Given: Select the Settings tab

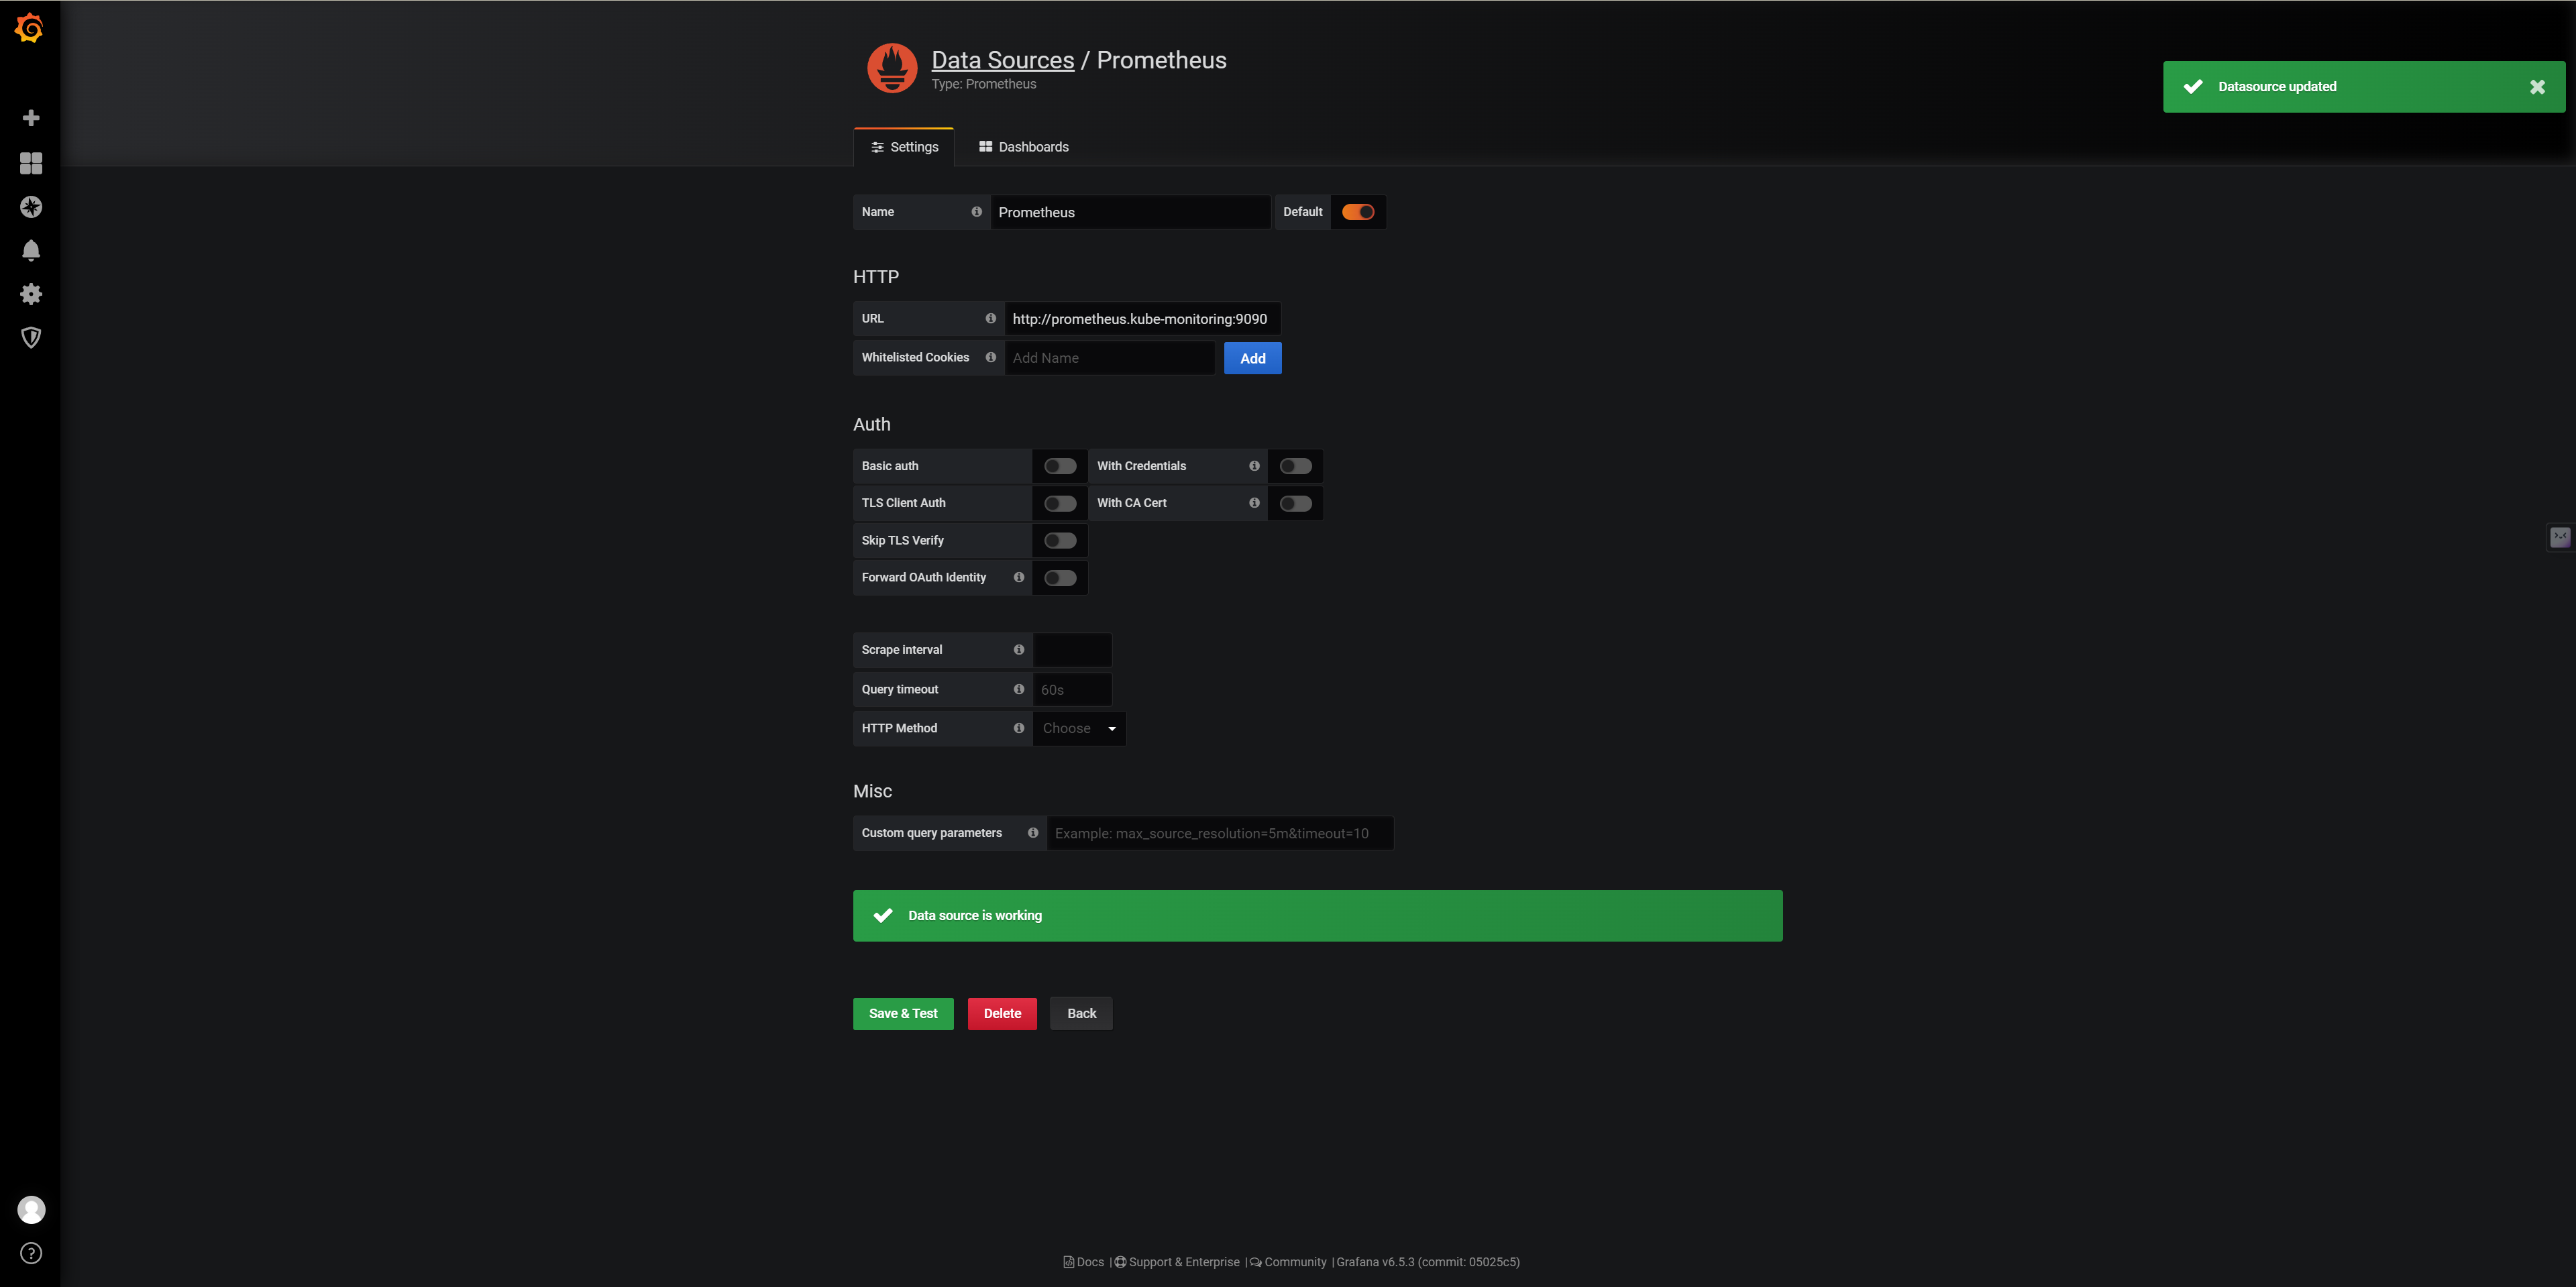Looking at the screenshot, I should coord(904,147).
